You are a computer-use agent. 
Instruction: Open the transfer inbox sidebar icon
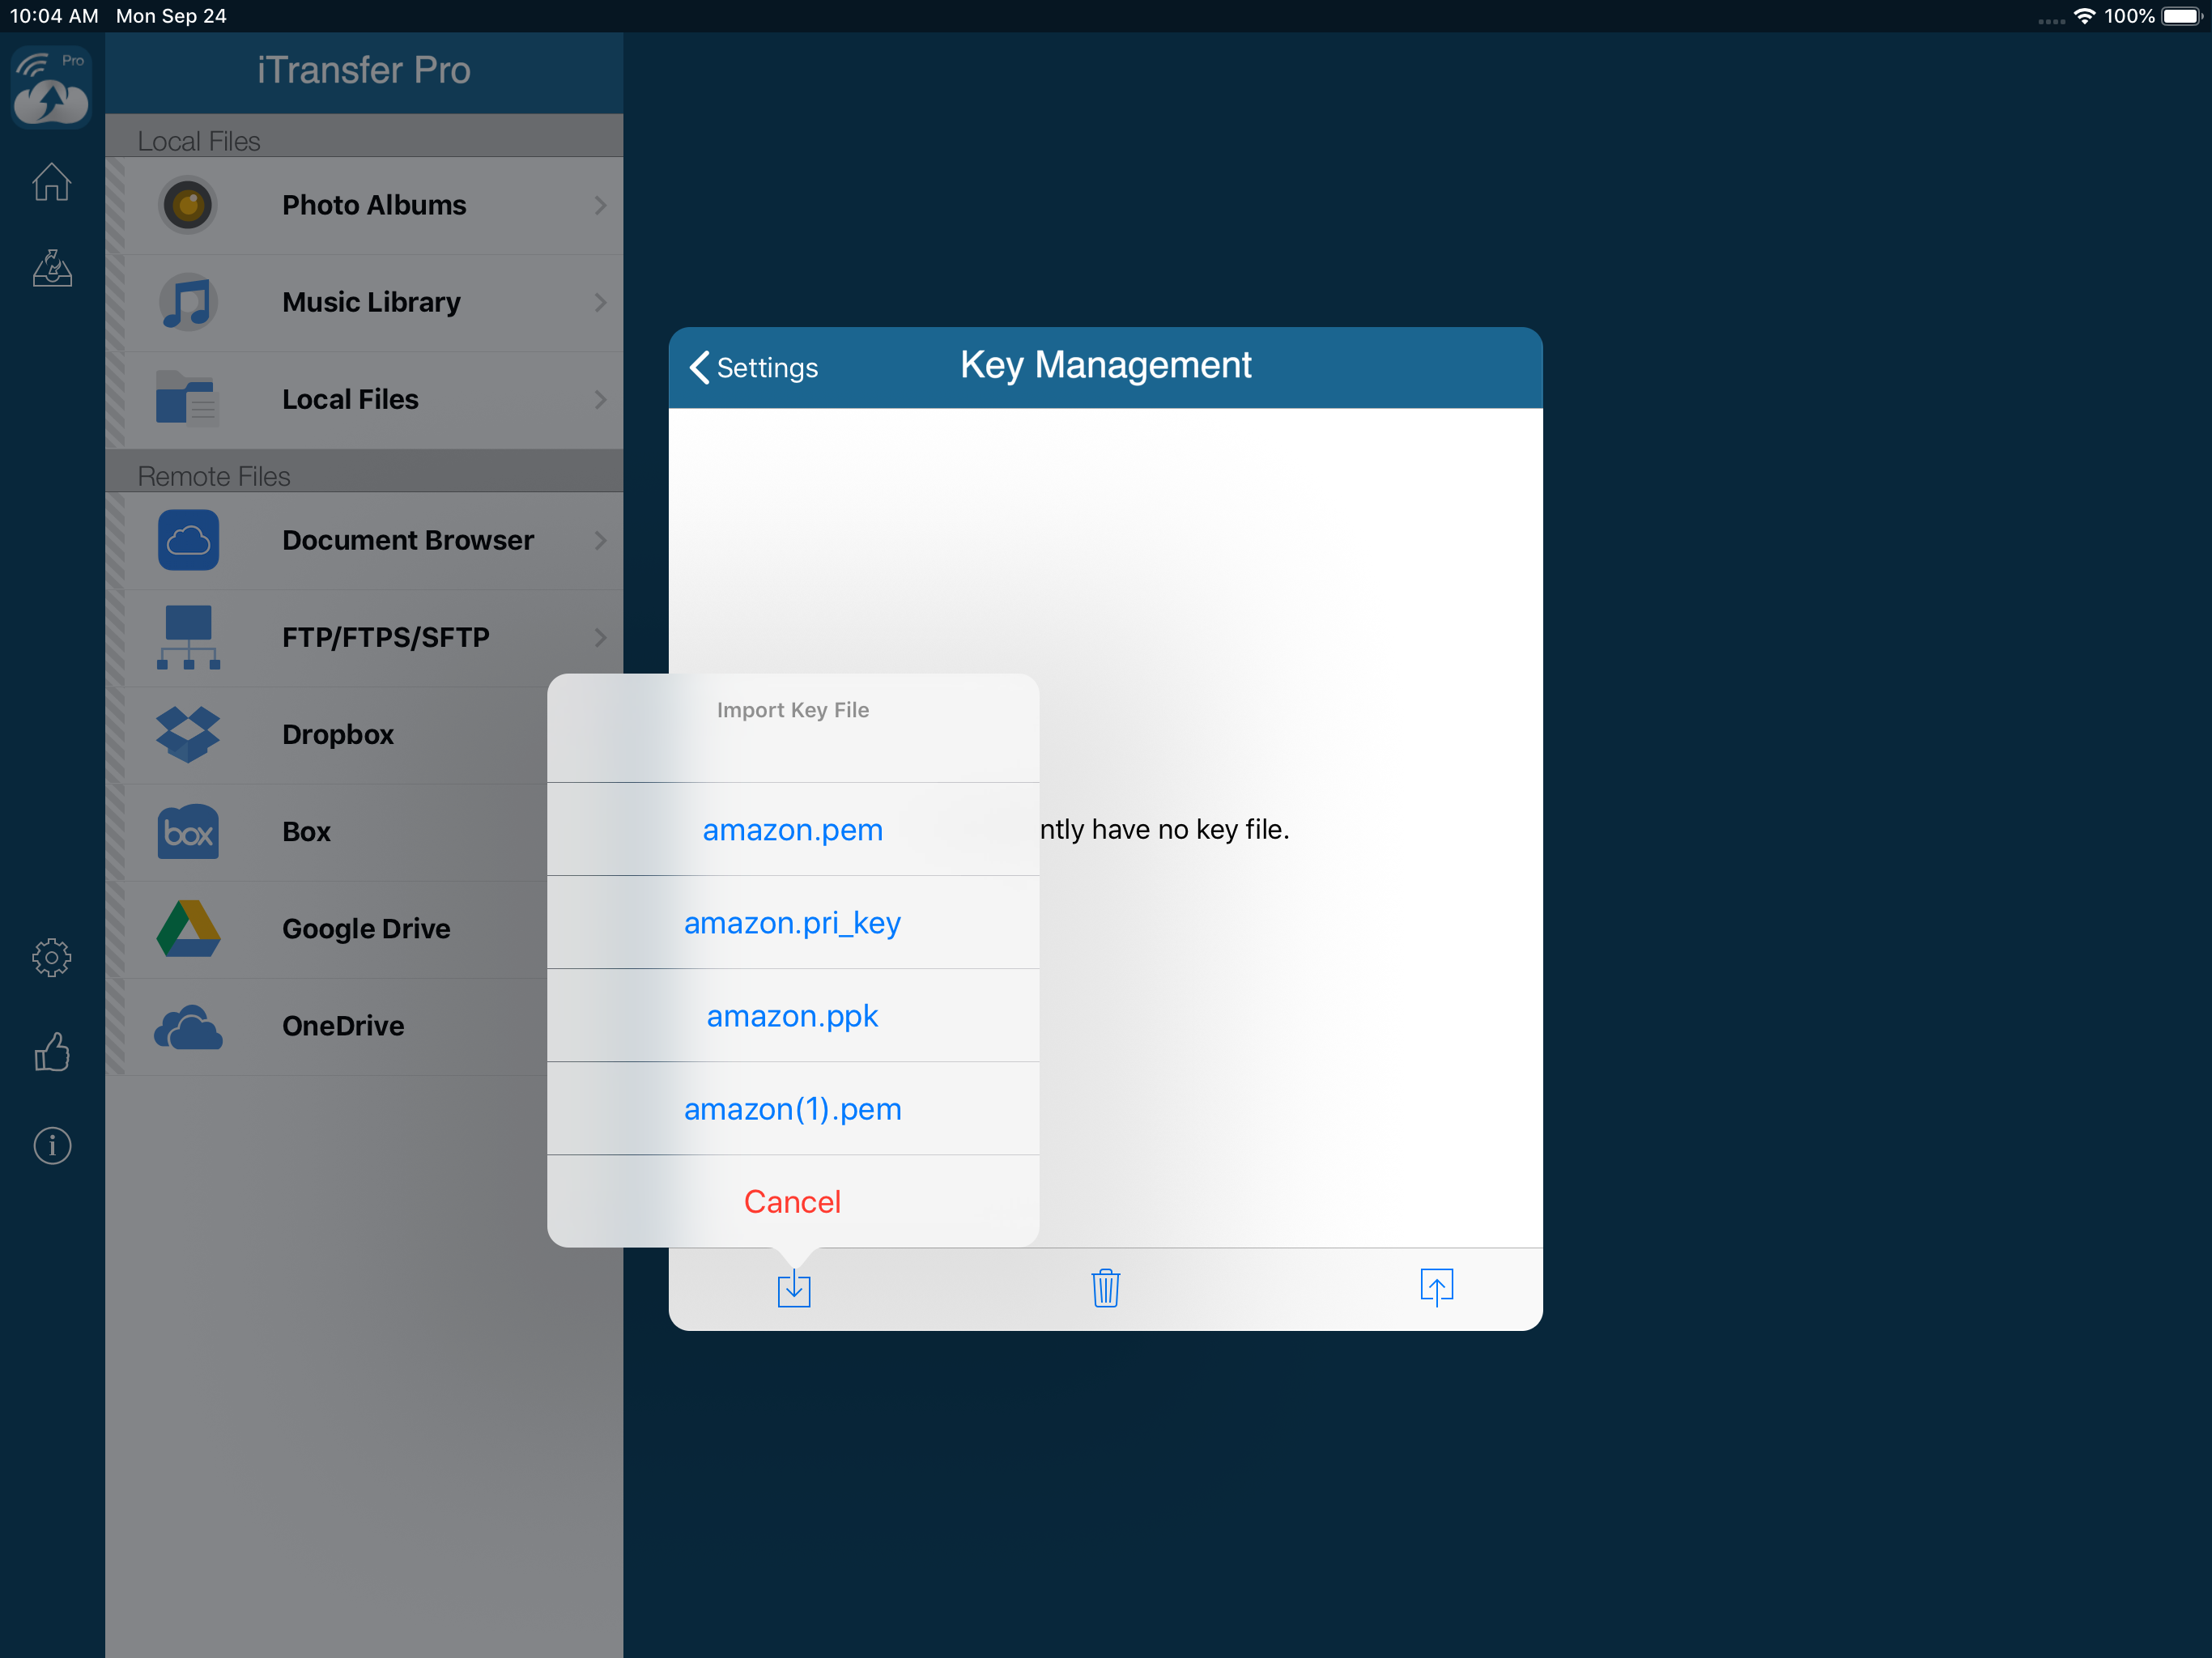52,268
